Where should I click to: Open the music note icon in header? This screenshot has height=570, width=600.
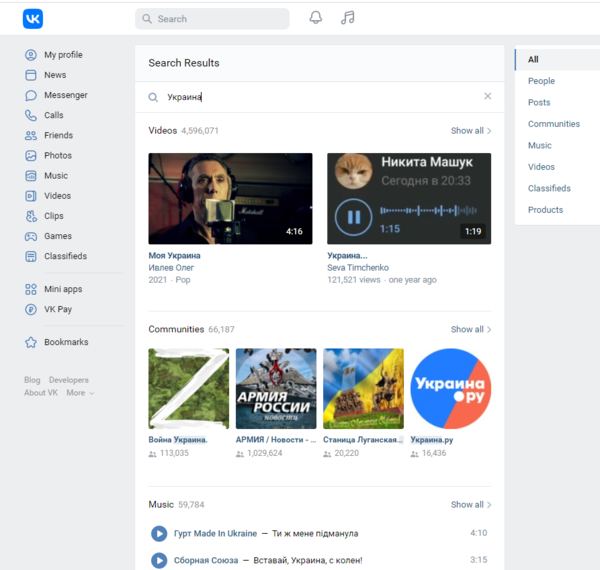[347, 18]
